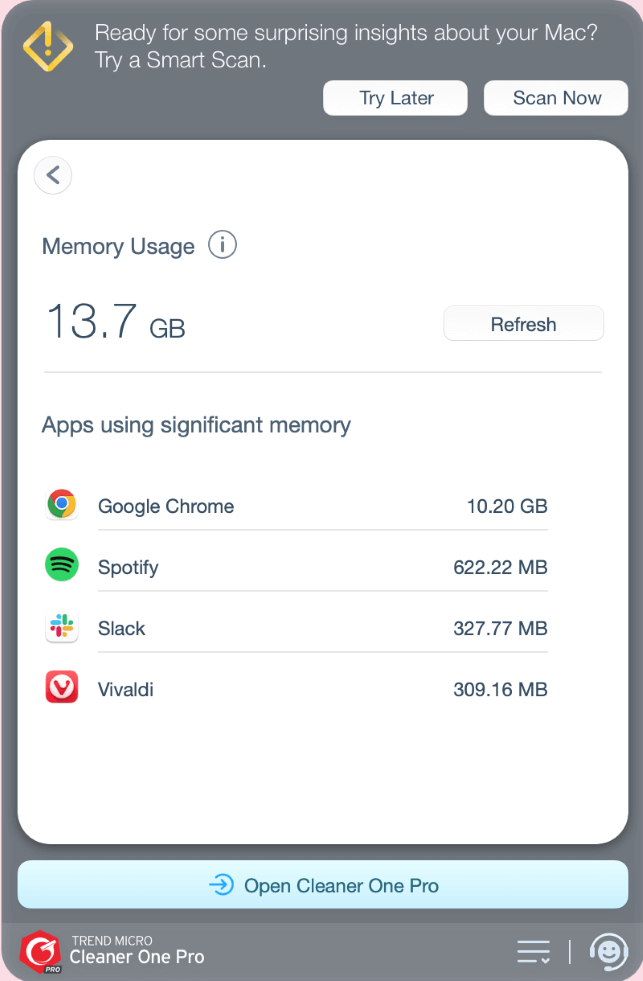The width and height of the screenshot is (643, 981).
Task: Click the 622.22 MB value
Action: point(500,567)
